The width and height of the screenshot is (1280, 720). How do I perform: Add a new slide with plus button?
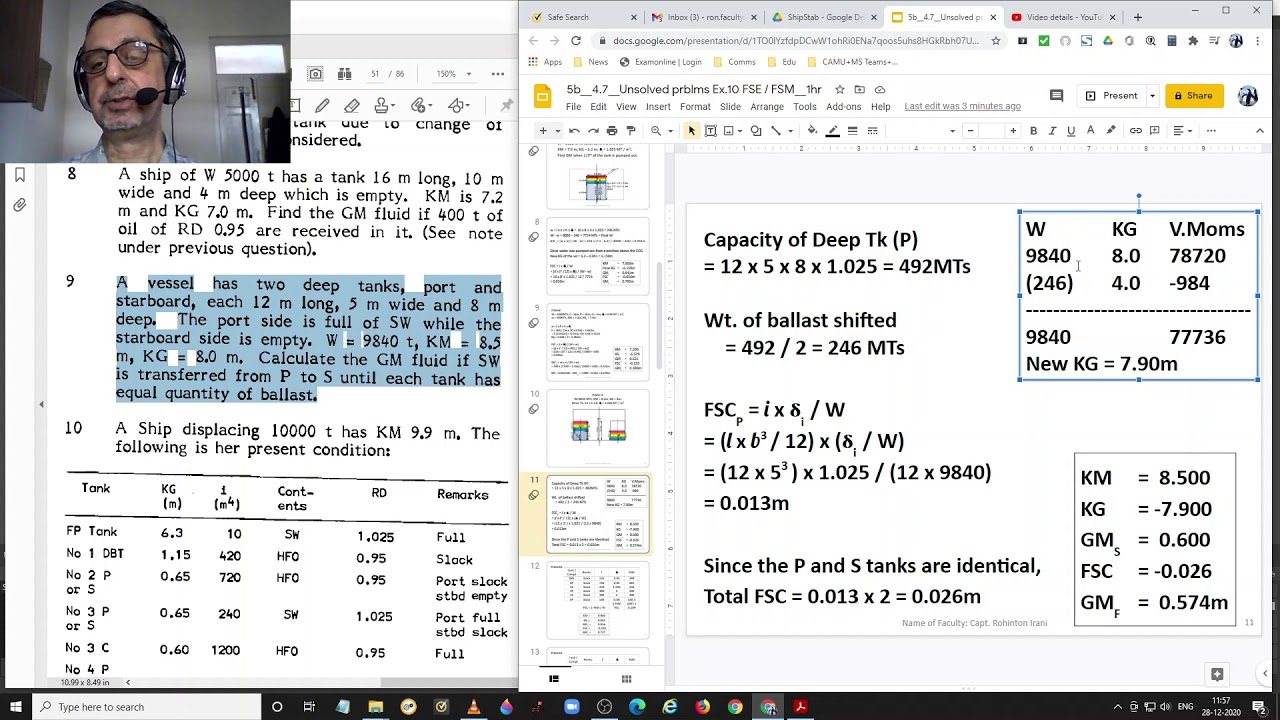point(543,131)
